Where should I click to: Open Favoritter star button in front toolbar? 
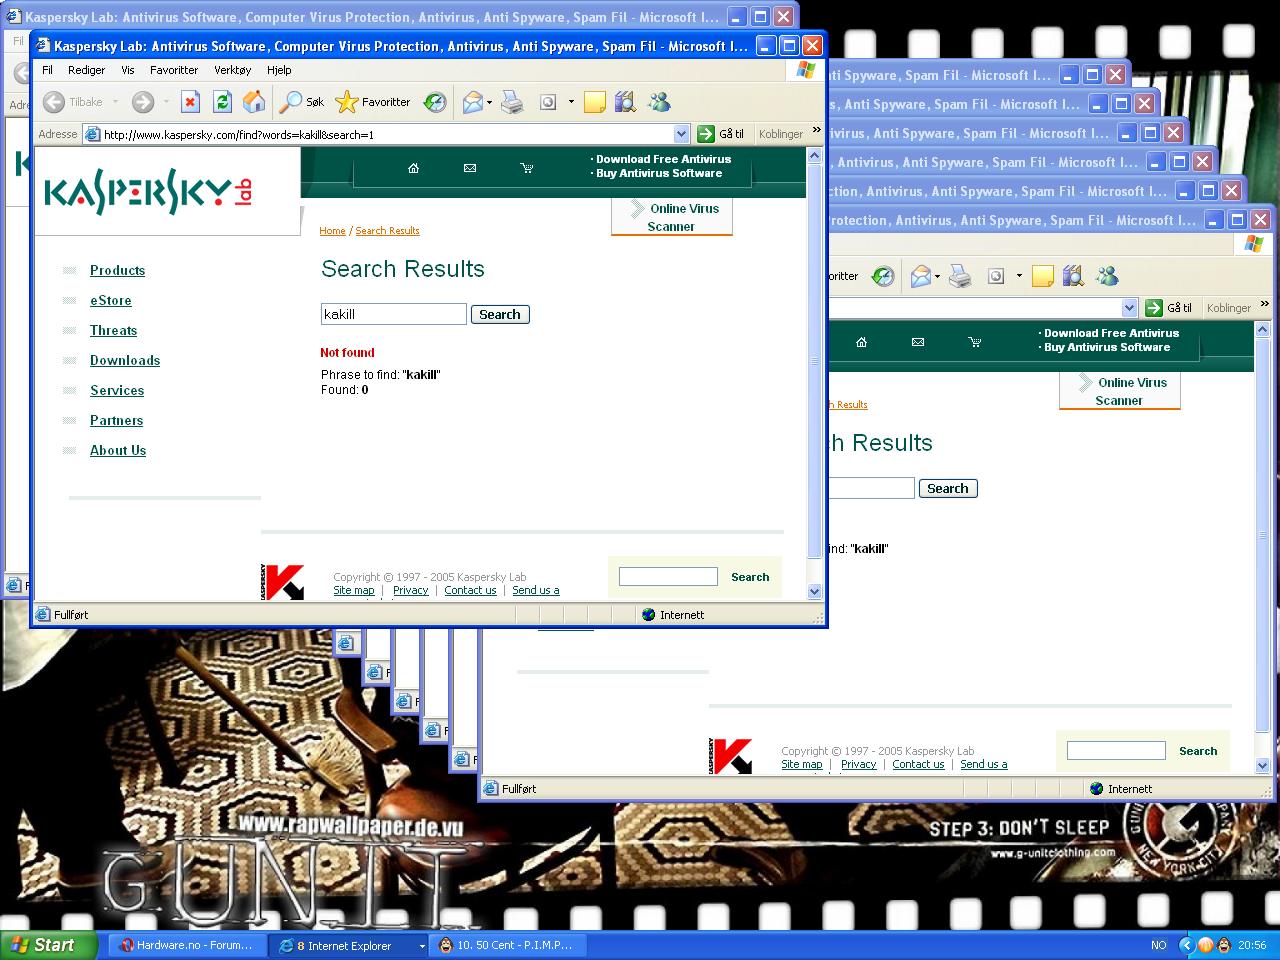click(x=373, y=102)
